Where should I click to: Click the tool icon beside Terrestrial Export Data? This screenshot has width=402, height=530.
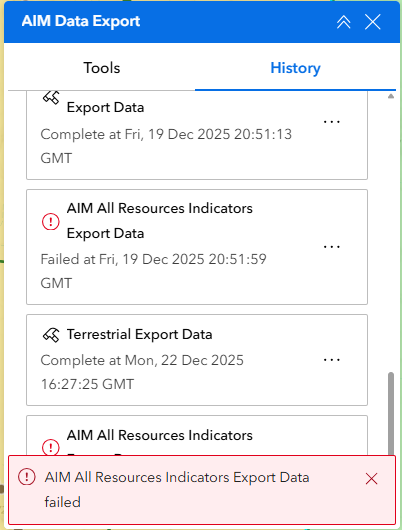point(51,335)
